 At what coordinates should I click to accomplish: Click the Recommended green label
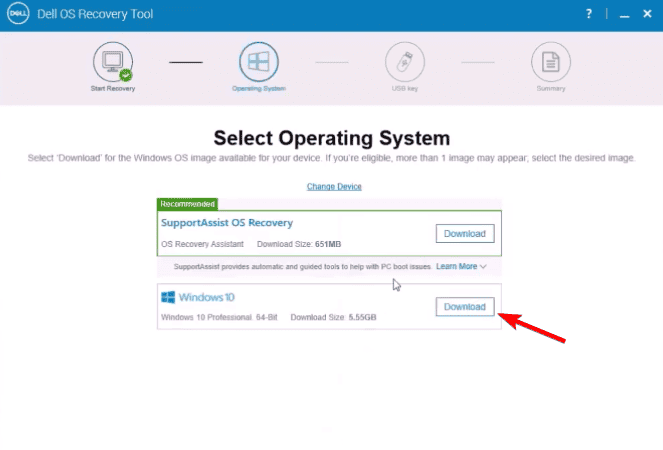[x=187, y=204]
